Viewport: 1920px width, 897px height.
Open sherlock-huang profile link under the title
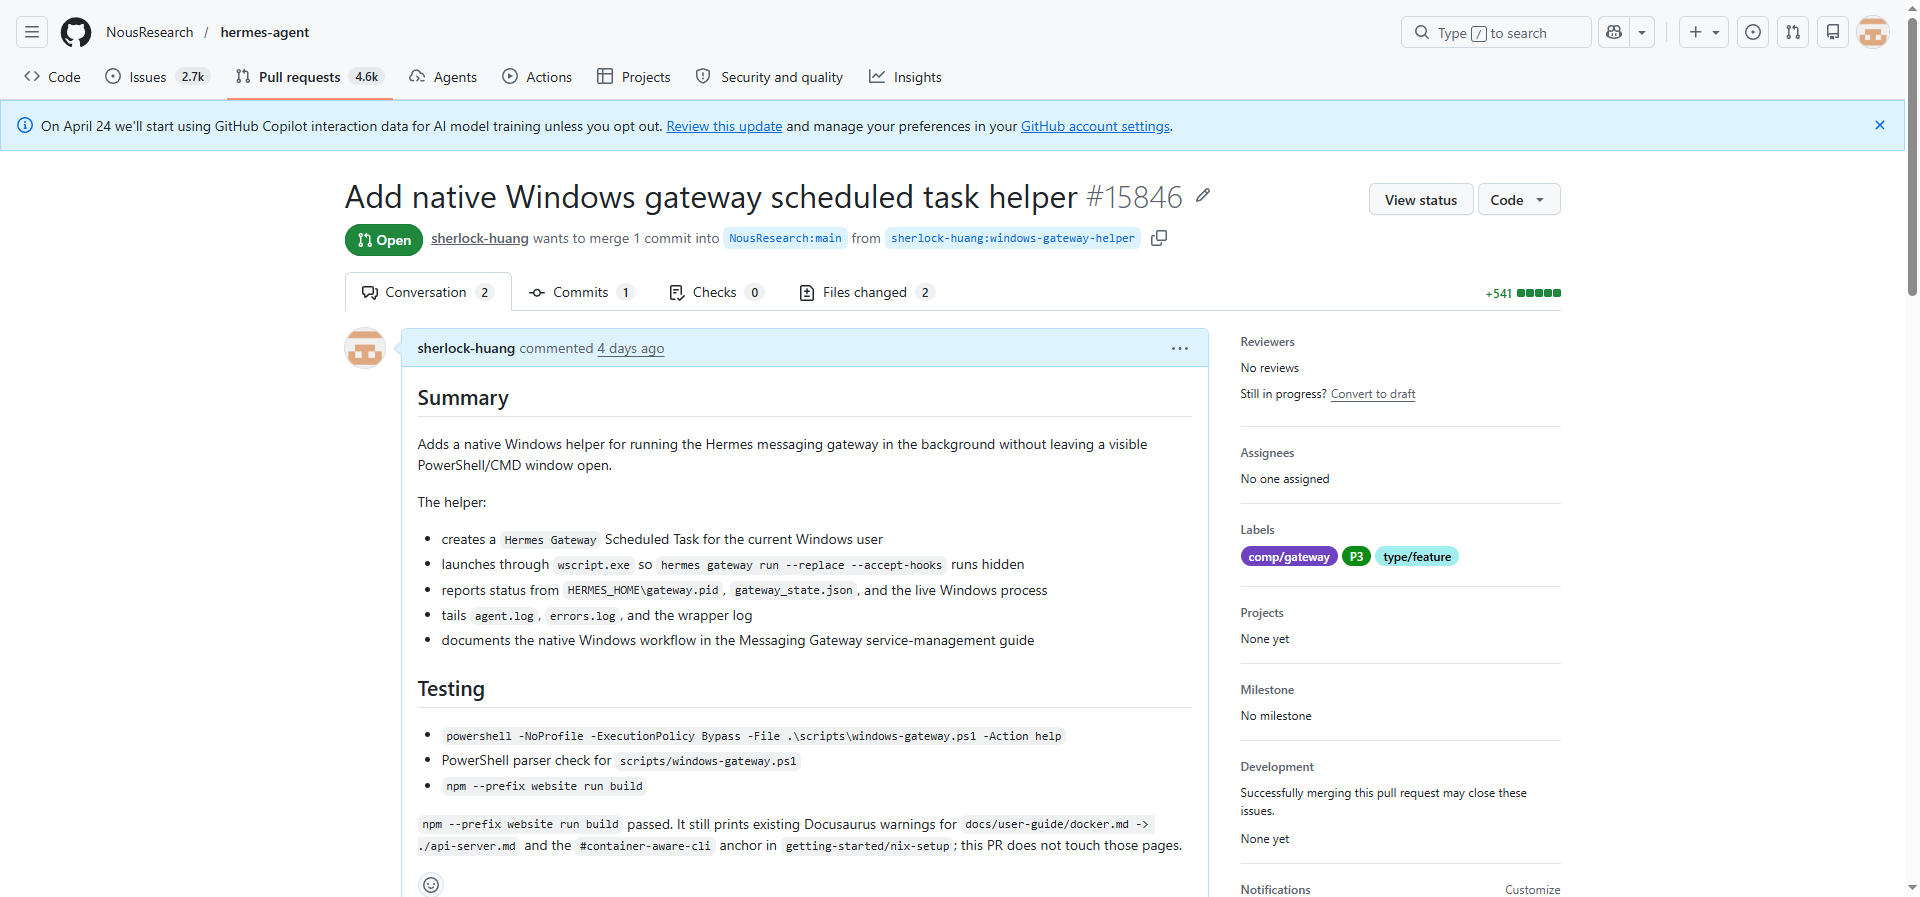480,238
